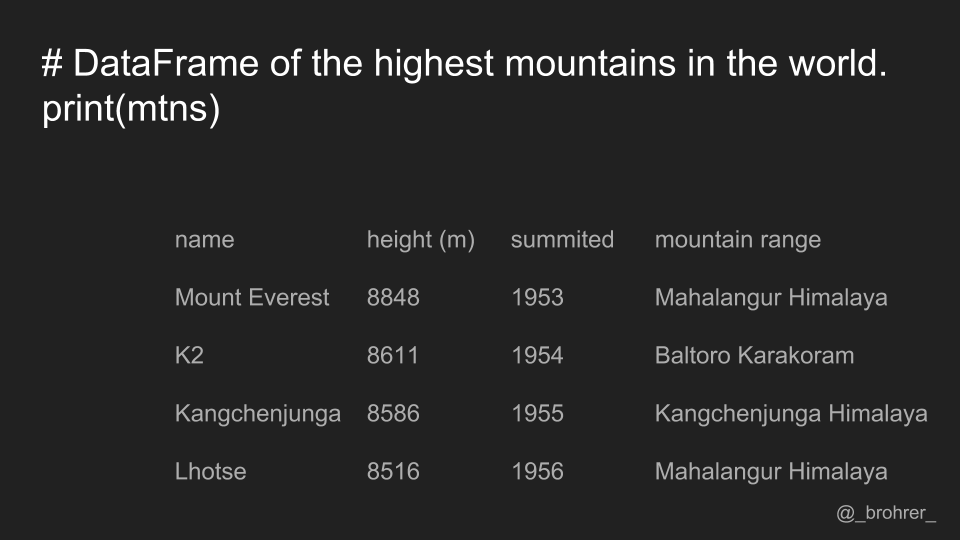Click the summited year 1953
The image size is (960, 540).
(537, 298)
